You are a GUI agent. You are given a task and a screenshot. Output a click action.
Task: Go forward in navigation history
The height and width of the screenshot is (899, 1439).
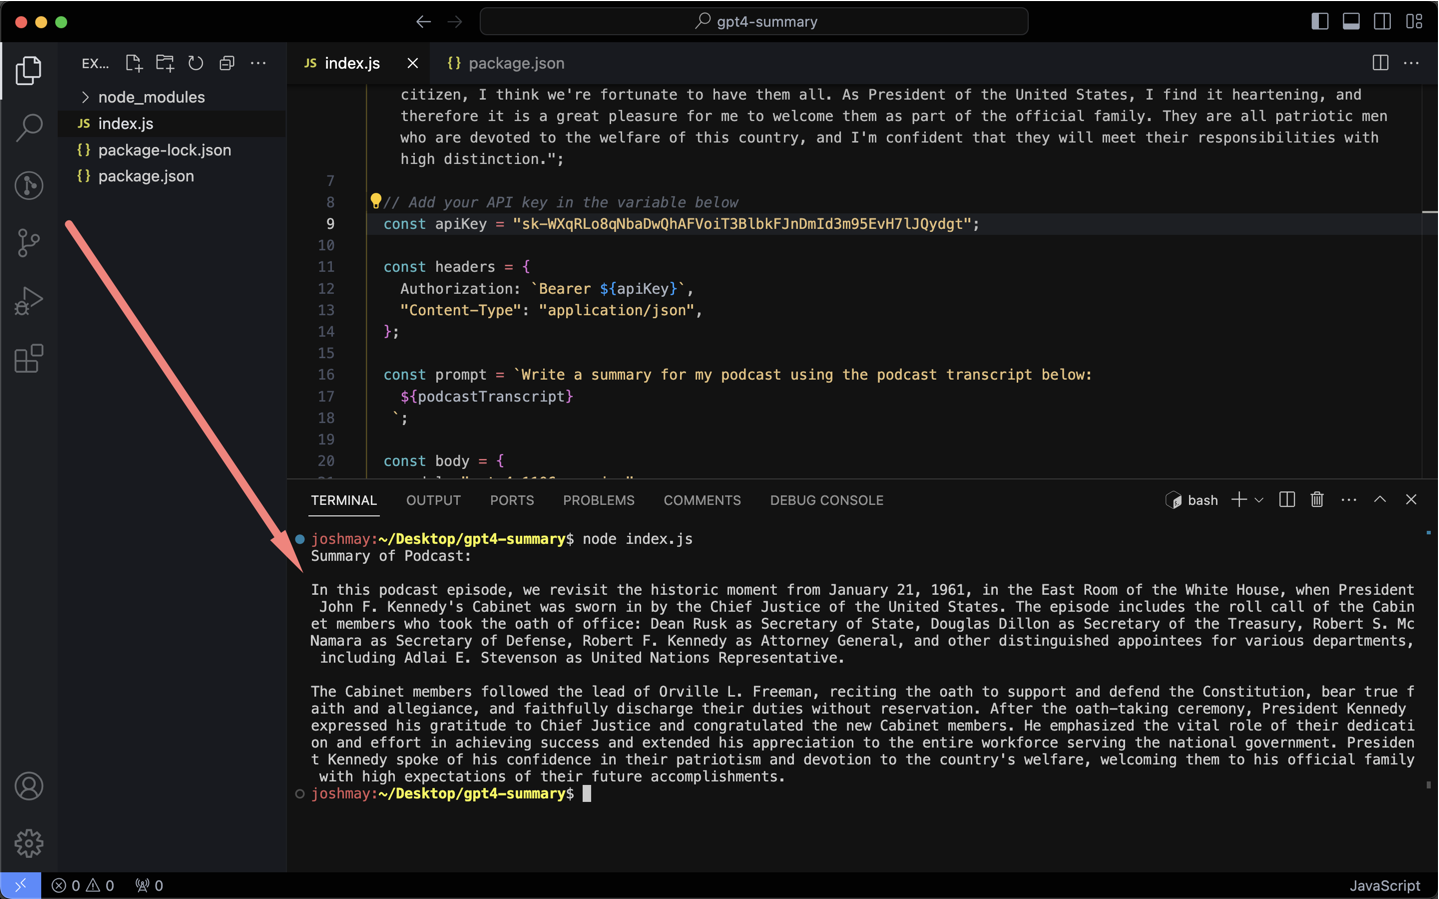coord(455,21)
